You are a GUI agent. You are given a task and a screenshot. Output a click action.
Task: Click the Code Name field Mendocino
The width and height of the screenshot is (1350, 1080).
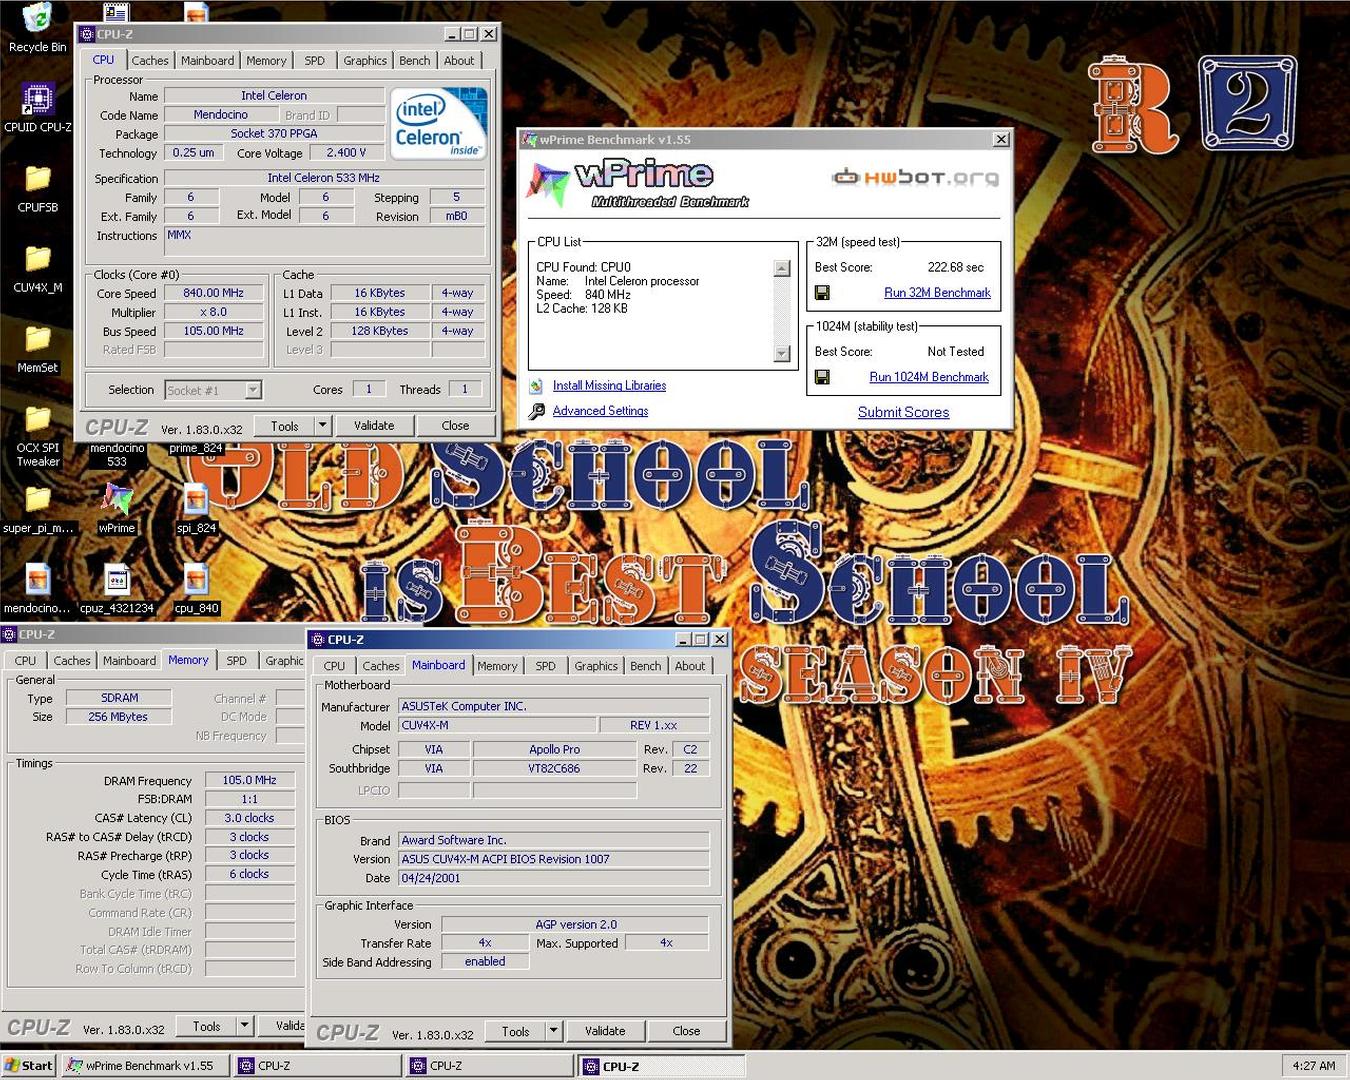click(221, 115)
